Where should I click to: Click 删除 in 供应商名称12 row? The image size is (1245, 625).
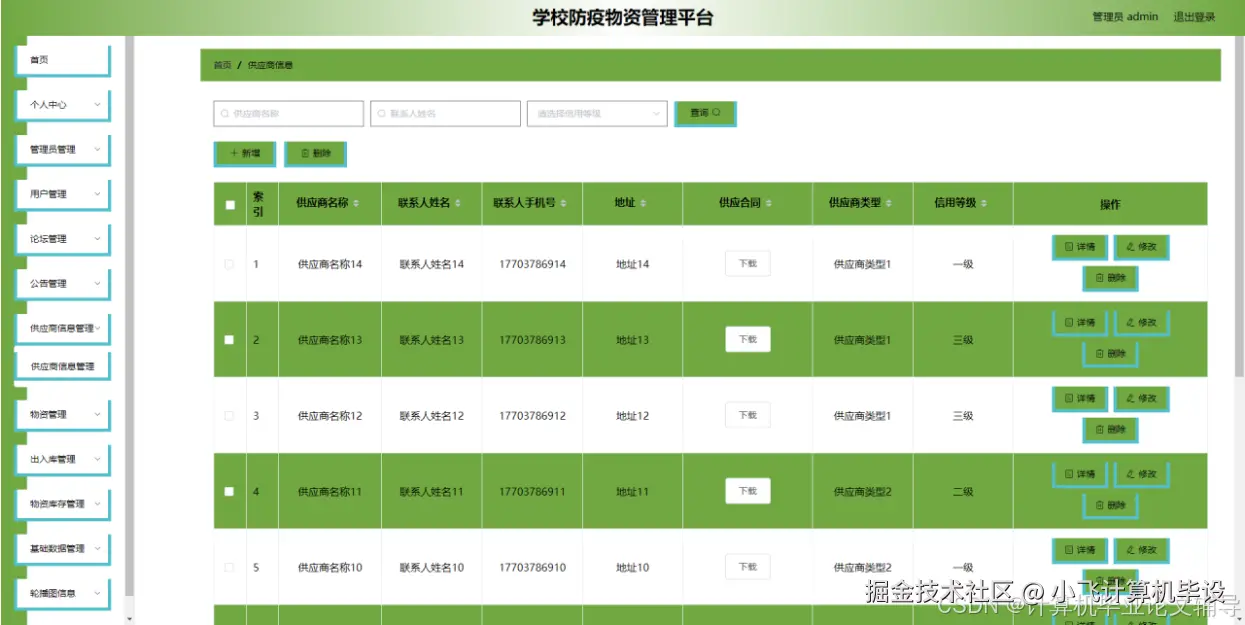tap(1110, 430)
